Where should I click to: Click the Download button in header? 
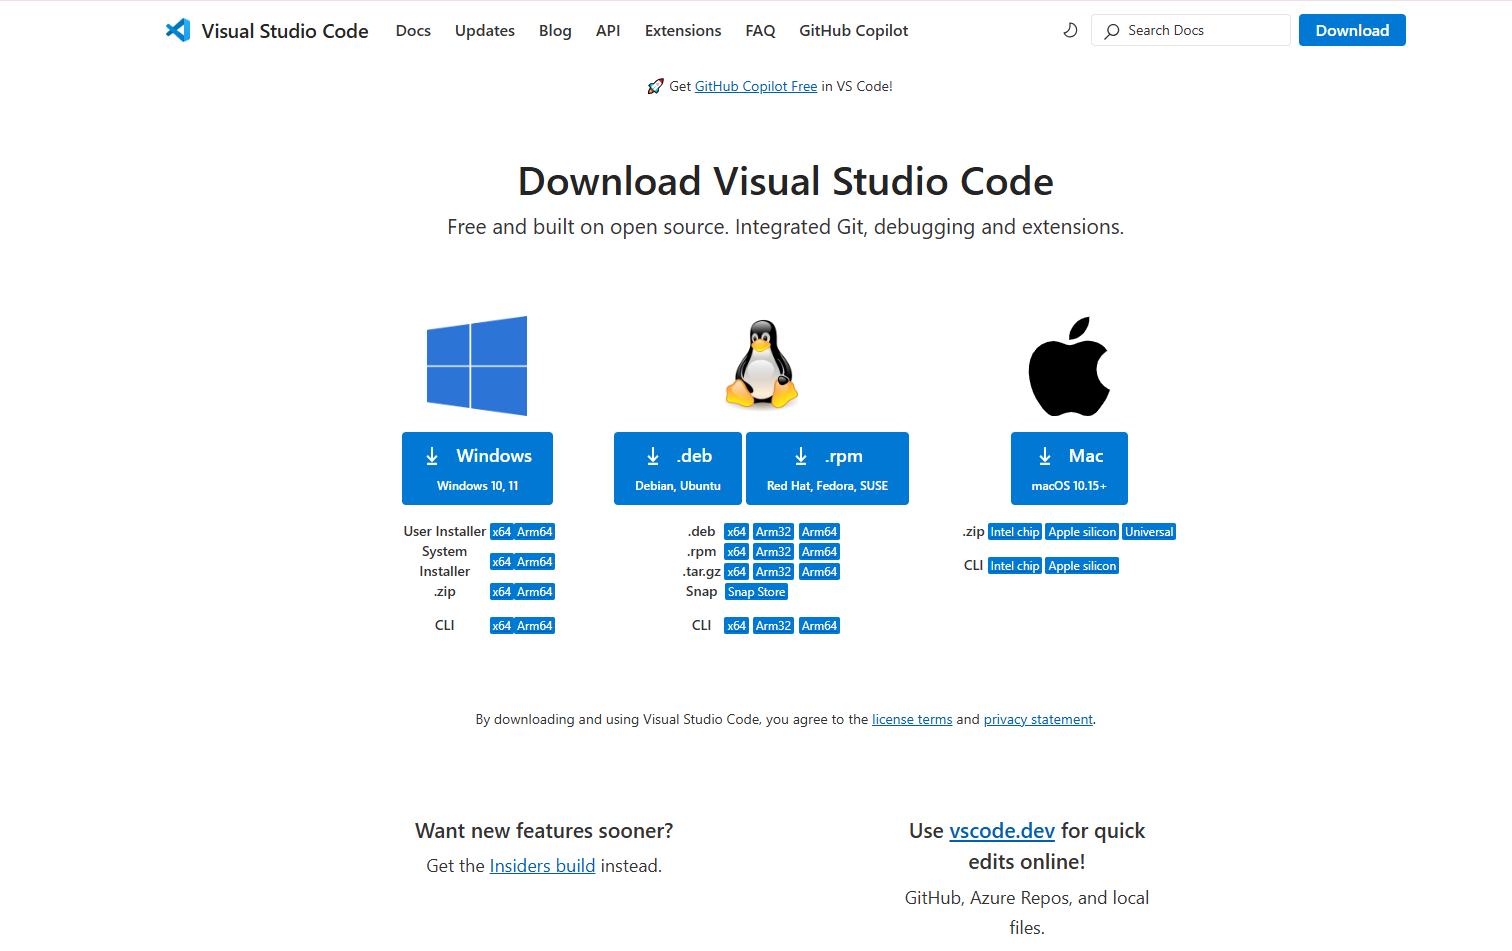tap(1352, 30)
